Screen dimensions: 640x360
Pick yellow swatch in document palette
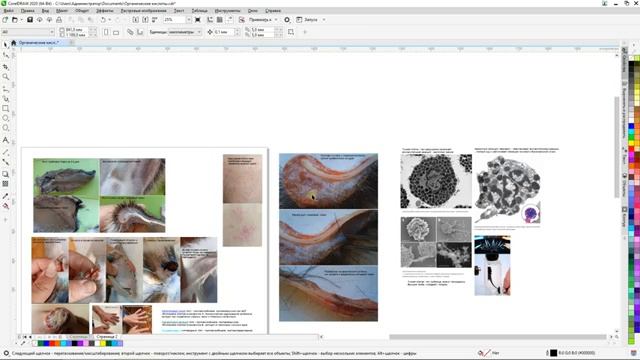[x=103, y=344]
